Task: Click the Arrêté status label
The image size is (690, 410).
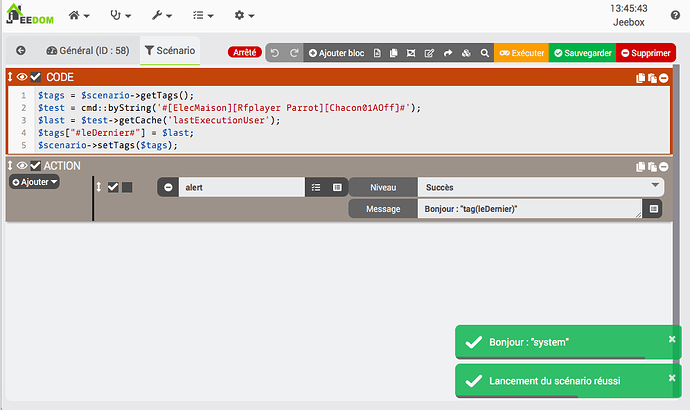Action: point(245,52)
